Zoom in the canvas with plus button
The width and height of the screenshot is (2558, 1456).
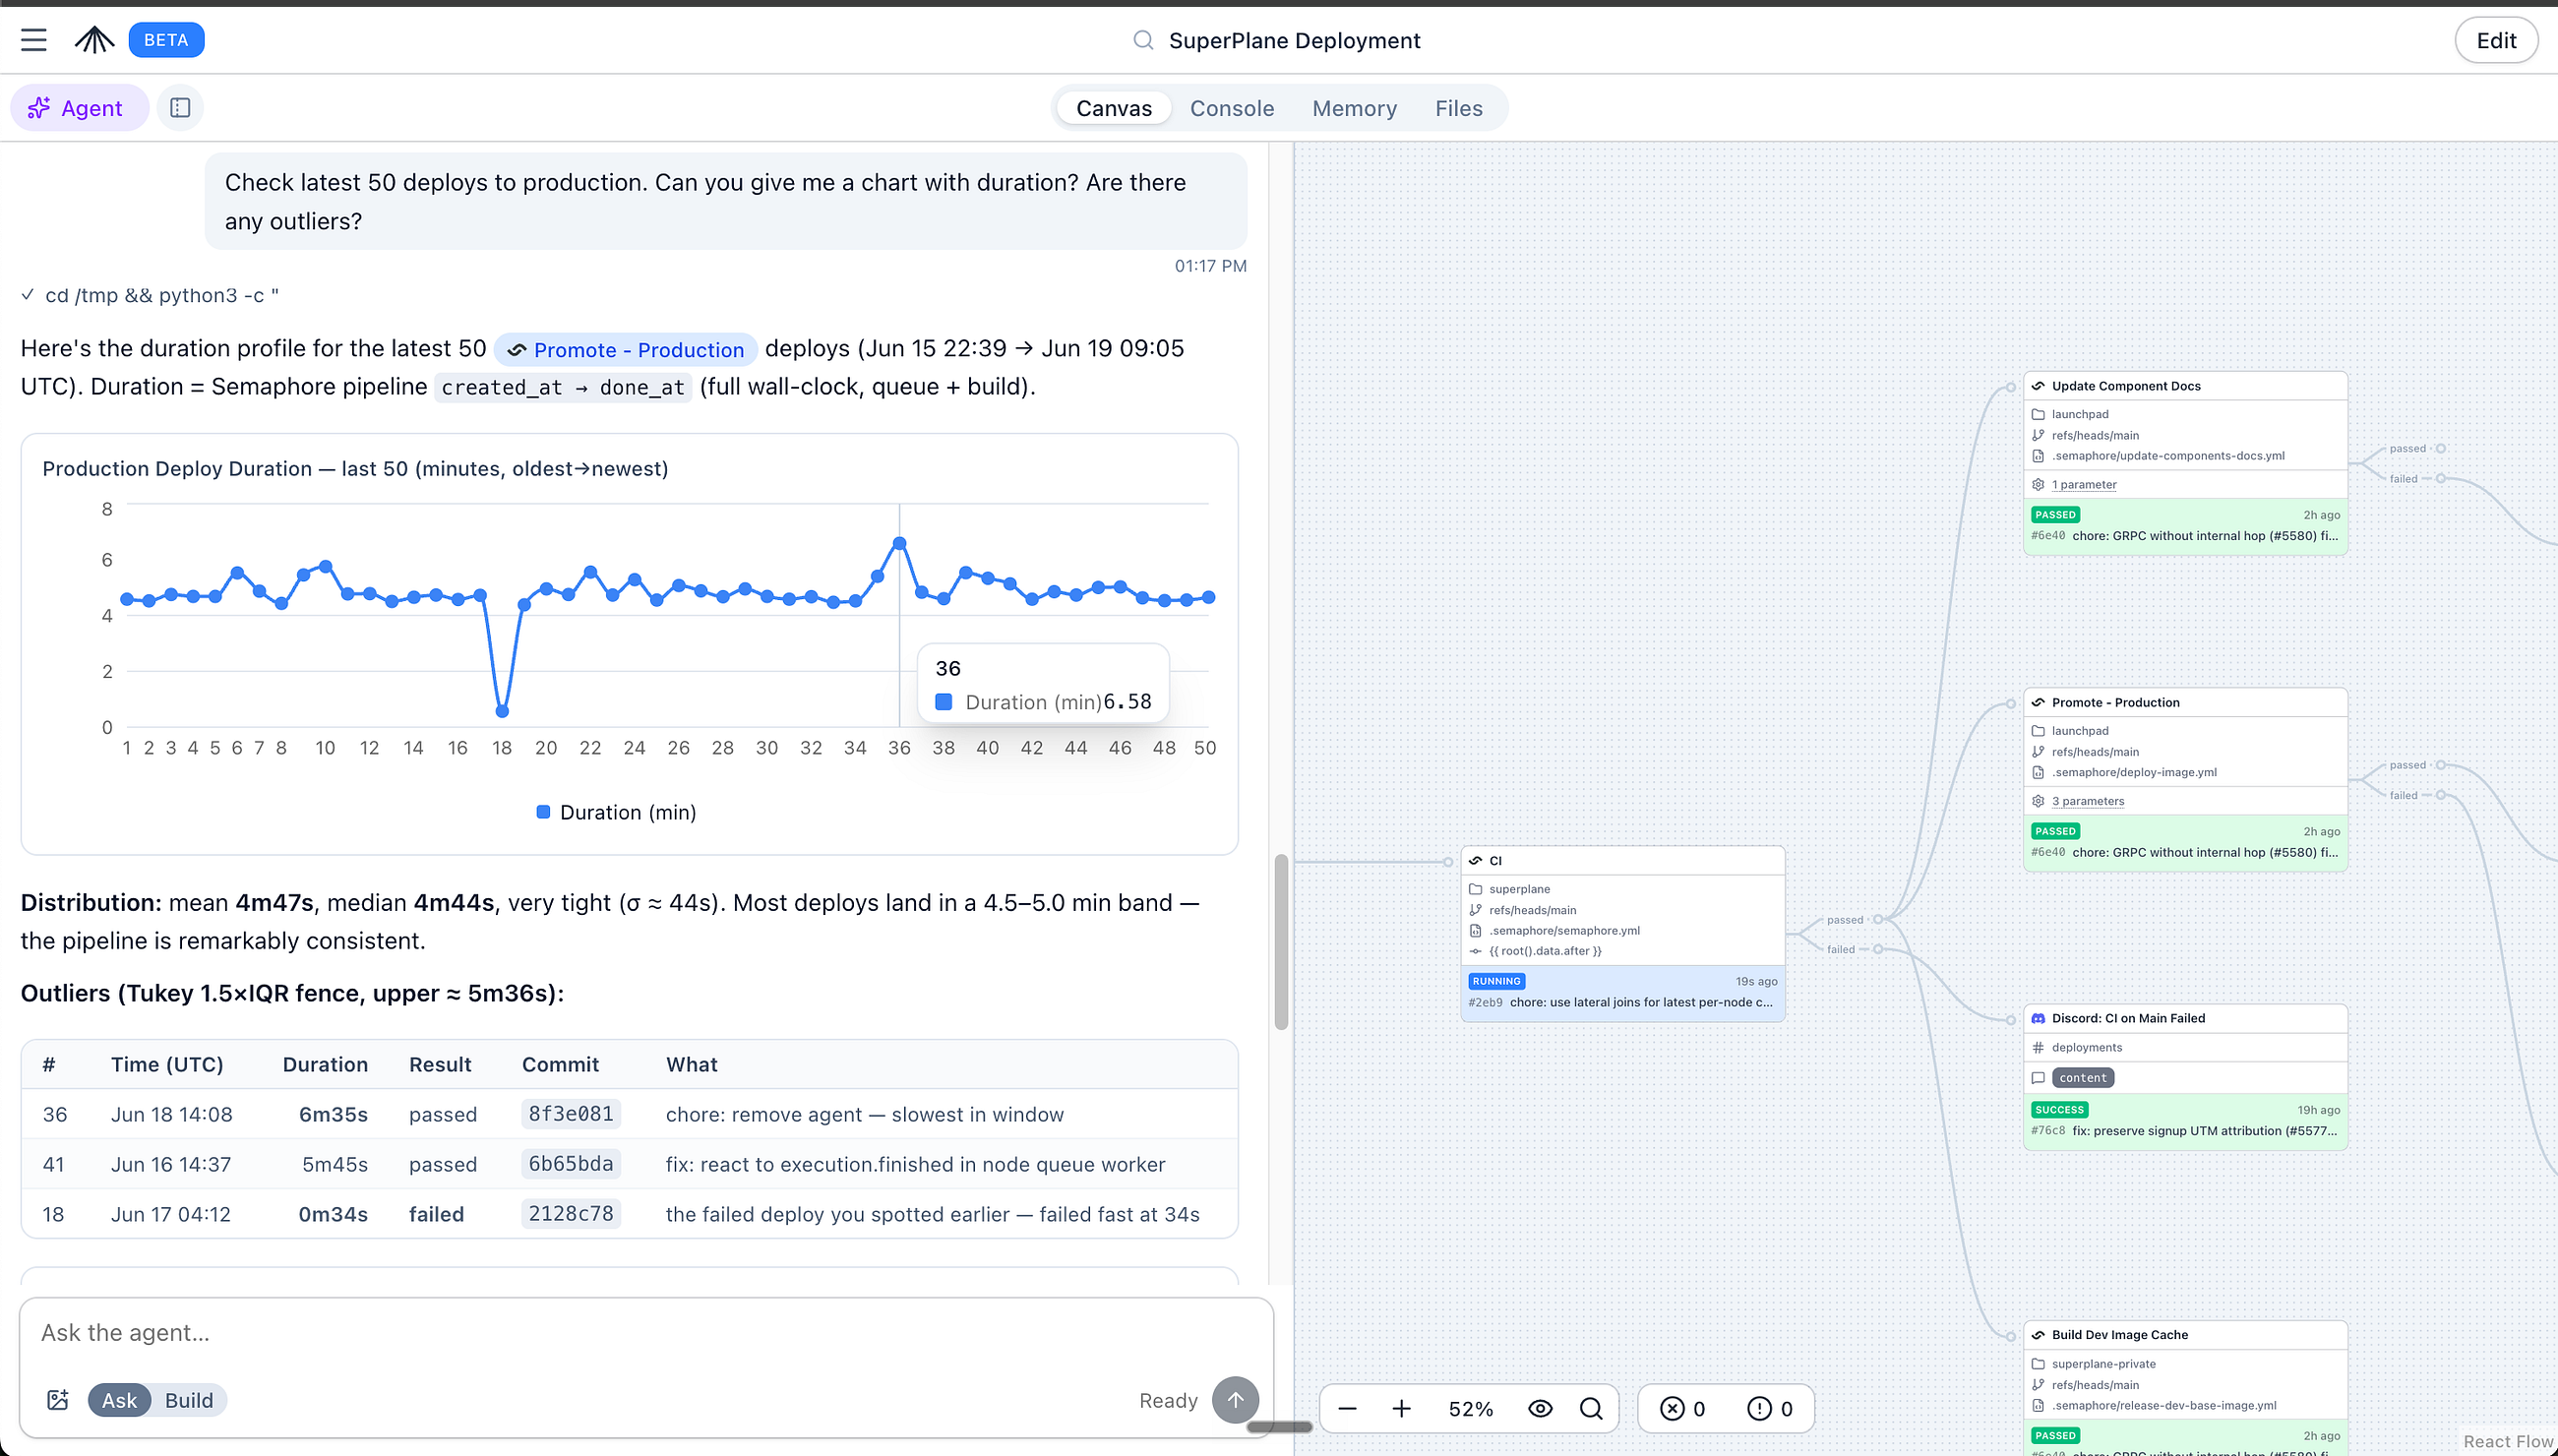click(1401, 1409)
